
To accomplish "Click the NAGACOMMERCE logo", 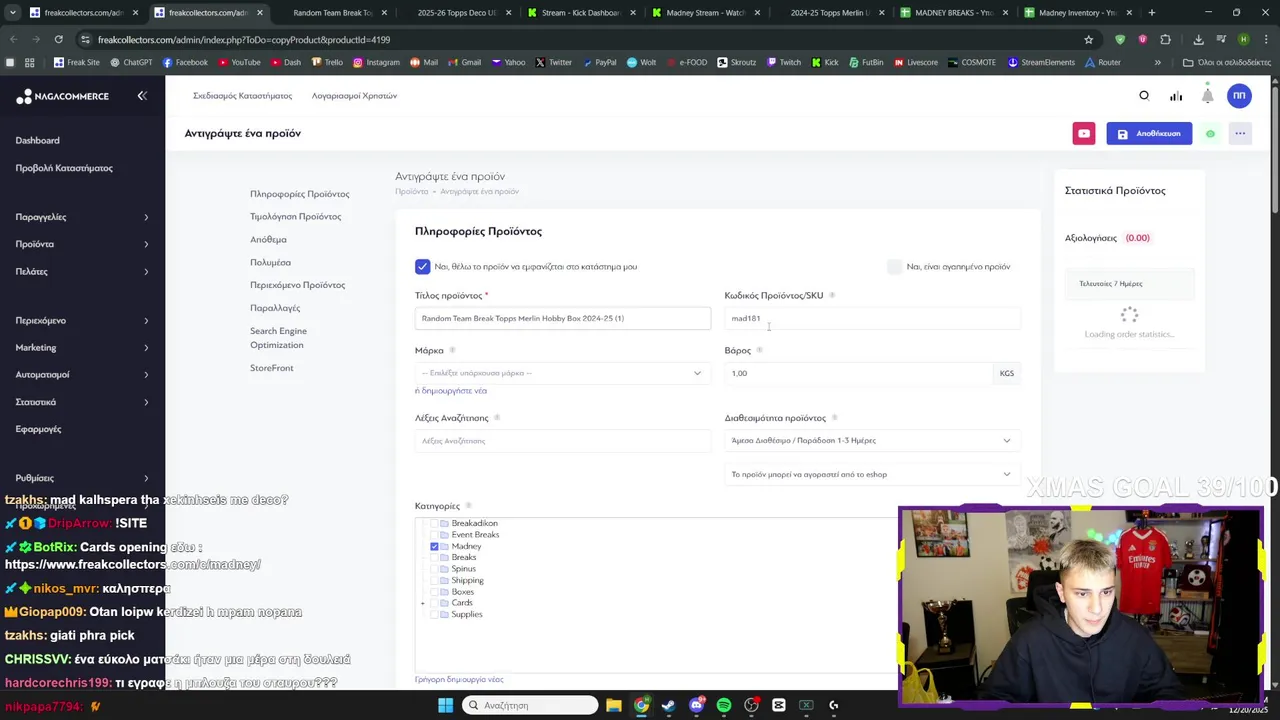I will [62, 96].
